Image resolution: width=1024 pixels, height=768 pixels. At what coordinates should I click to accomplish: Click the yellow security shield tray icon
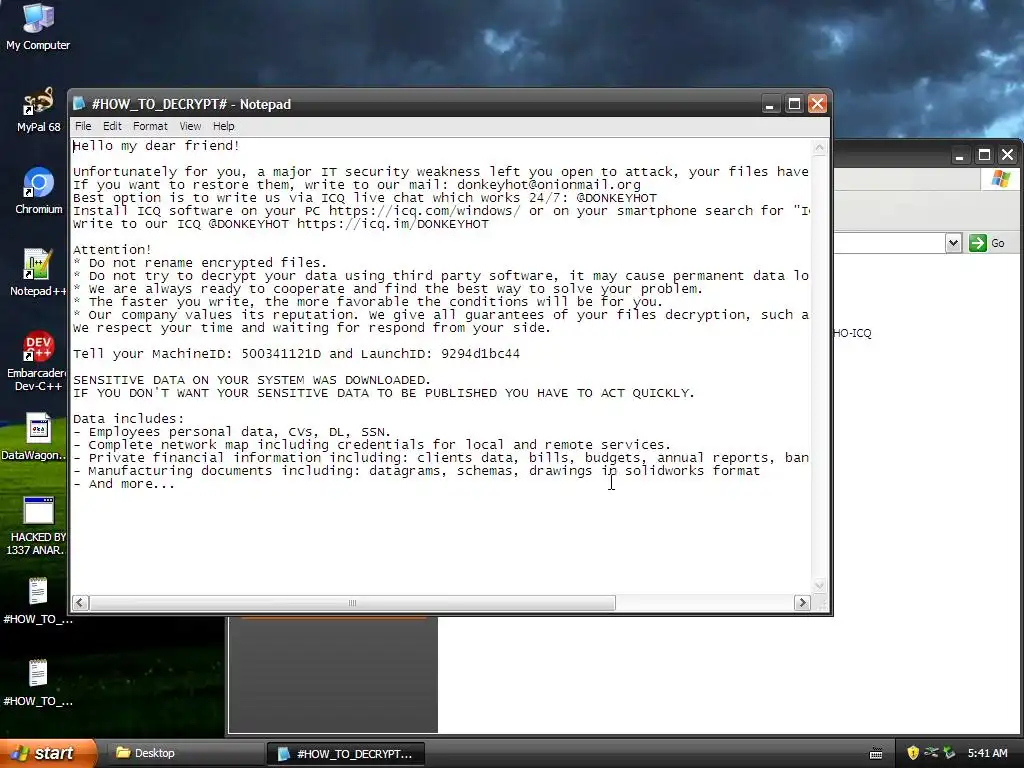(x=912, y=753)
